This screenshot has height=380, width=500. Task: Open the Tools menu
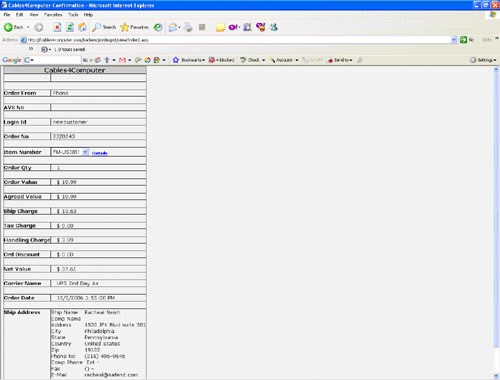point(73,15)
